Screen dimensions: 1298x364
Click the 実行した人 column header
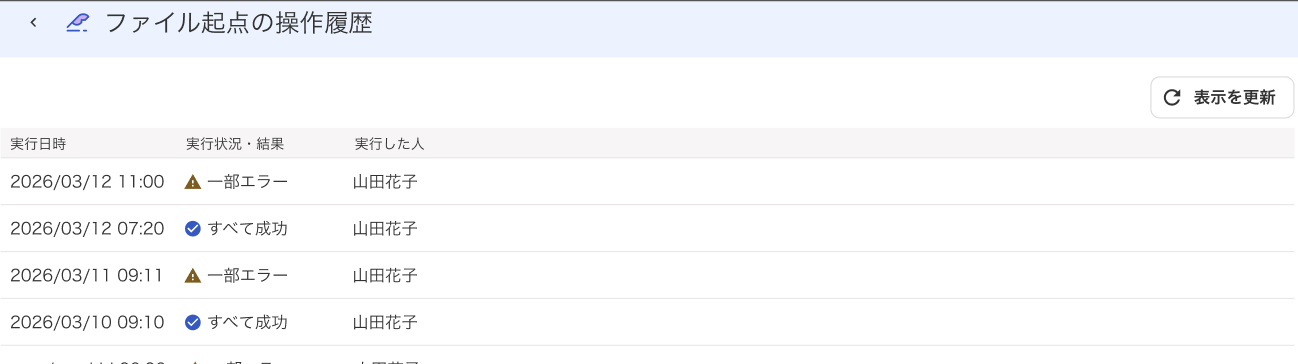[389, 144]
